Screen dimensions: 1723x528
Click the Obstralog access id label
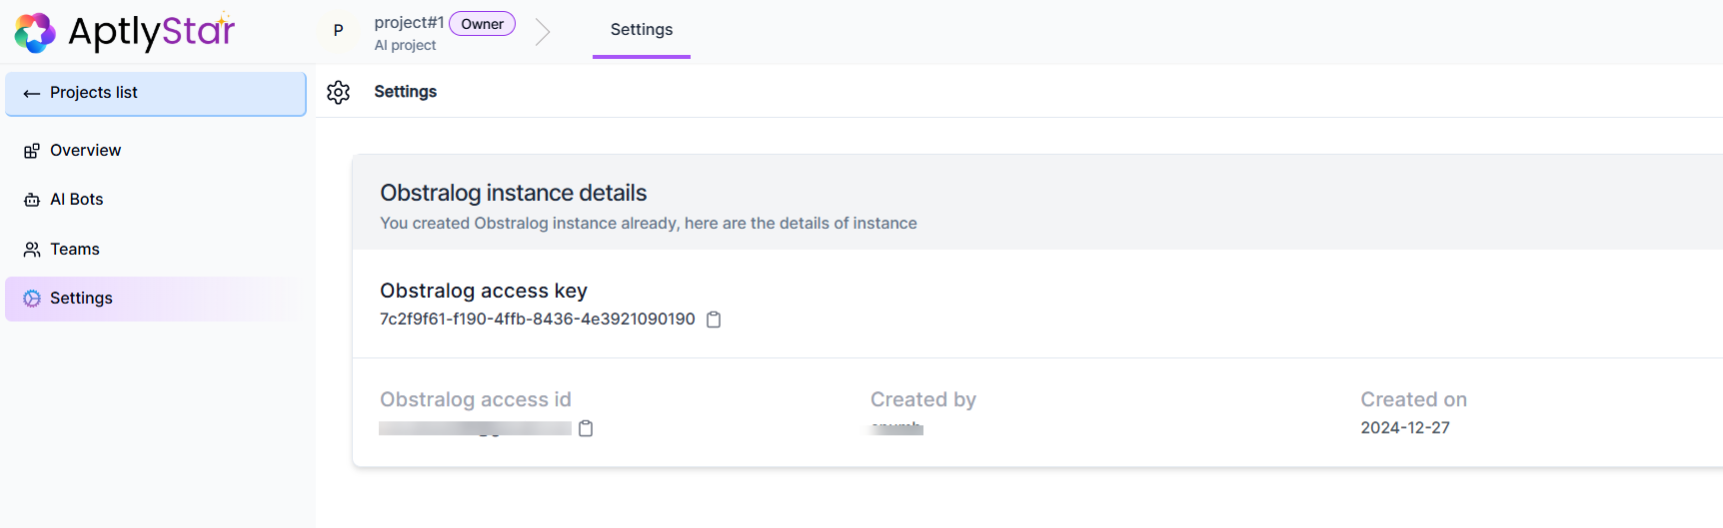475,399
